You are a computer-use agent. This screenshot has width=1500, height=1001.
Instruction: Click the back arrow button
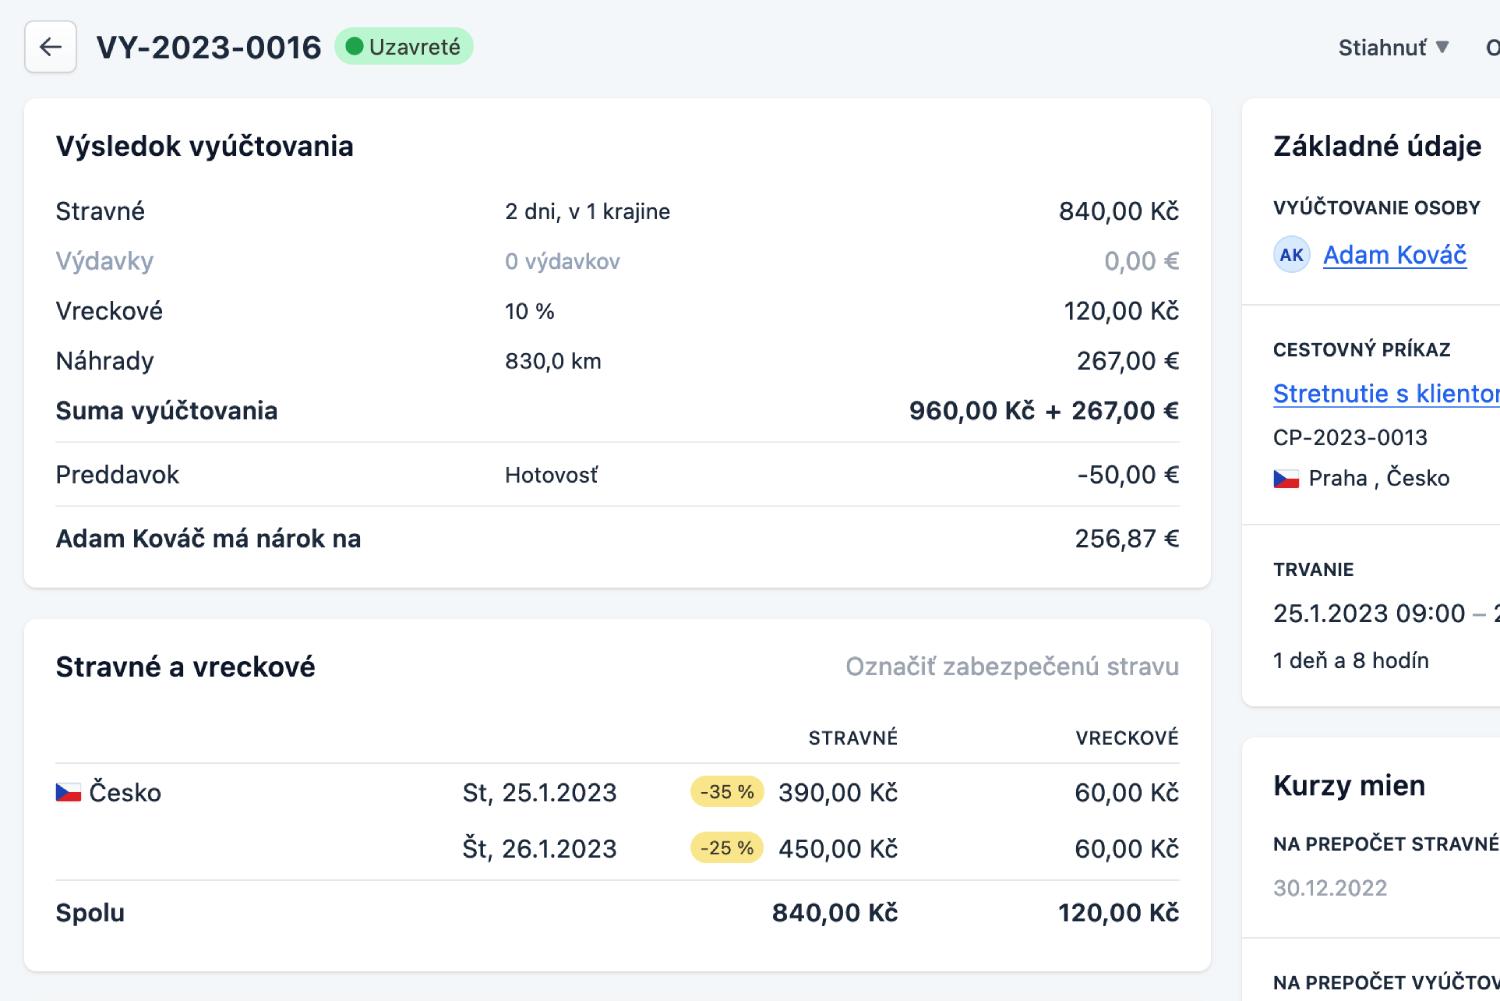point(50,47)
